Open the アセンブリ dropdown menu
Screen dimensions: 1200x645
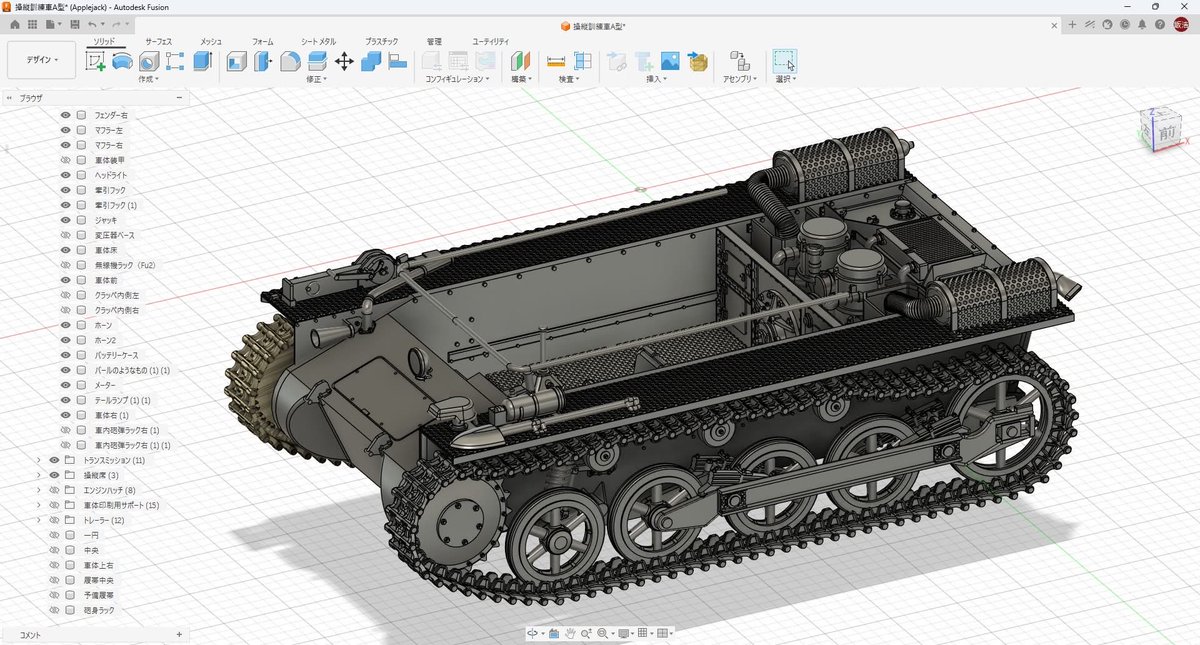(739, 79)
